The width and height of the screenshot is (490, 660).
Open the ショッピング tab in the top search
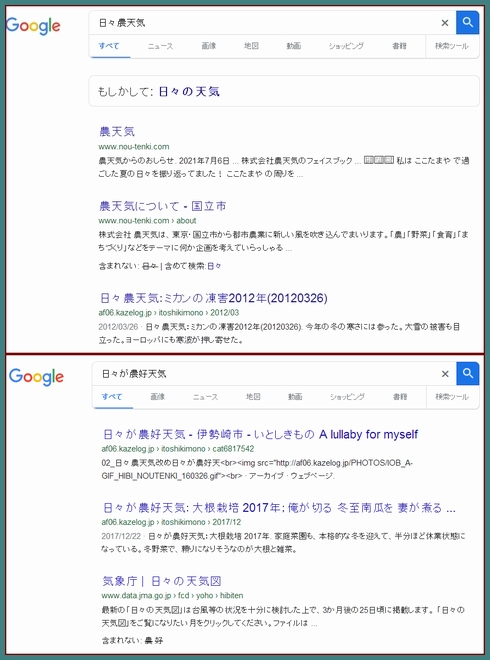[346, 46]
